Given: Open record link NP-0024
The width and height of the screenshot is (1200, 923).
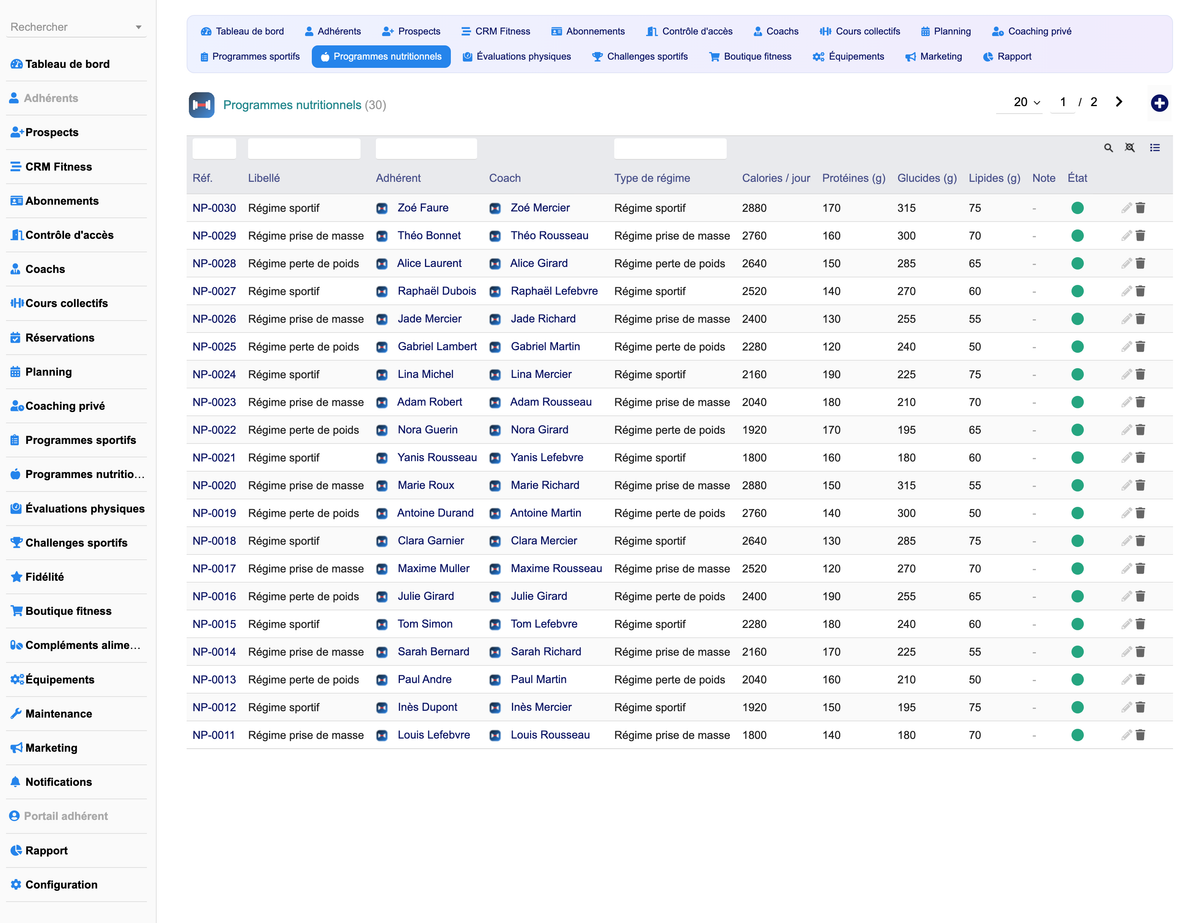Looking at the screenshot, I should click(x=214, y=374).
